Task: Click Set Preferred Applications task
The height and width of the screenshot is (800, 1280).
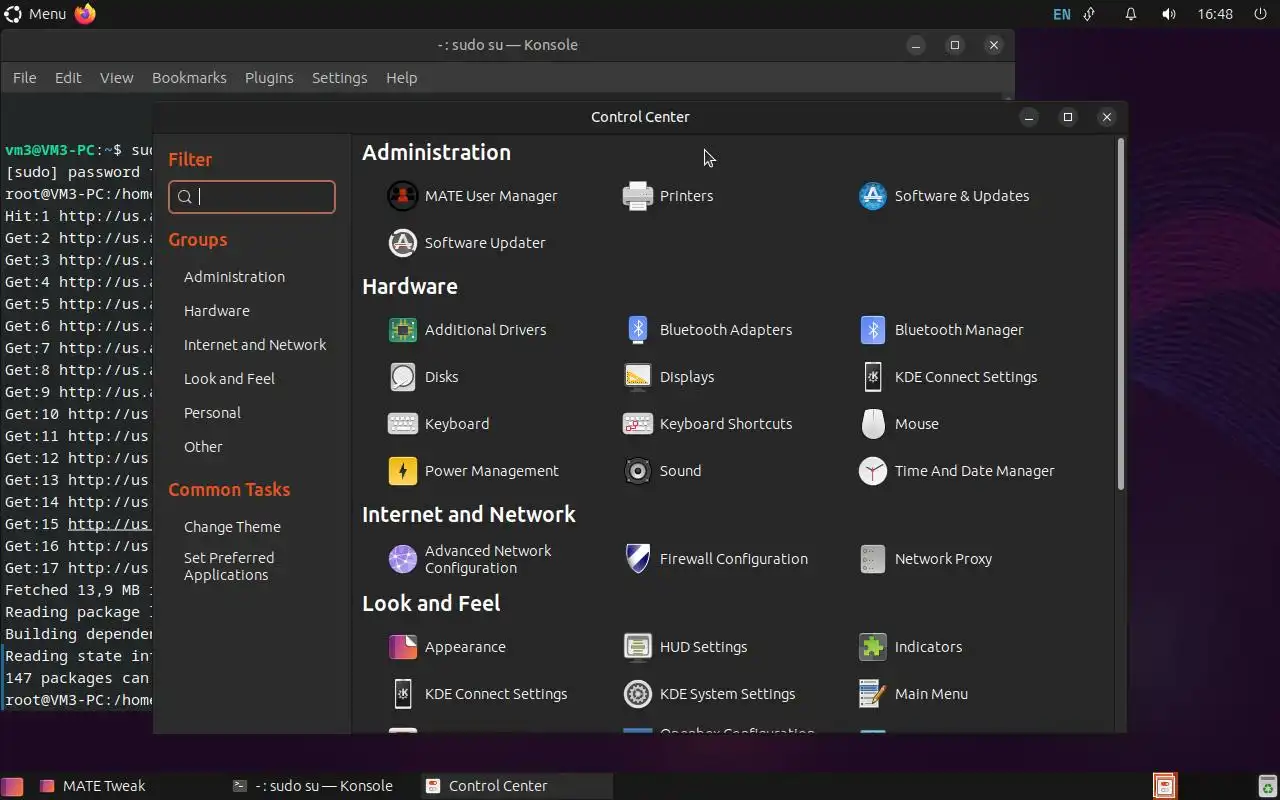Action: [229, 566]
